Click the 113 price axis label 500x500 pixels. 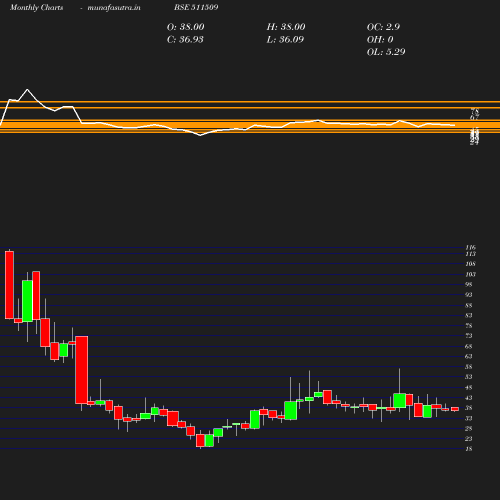[x=470, y=254]
